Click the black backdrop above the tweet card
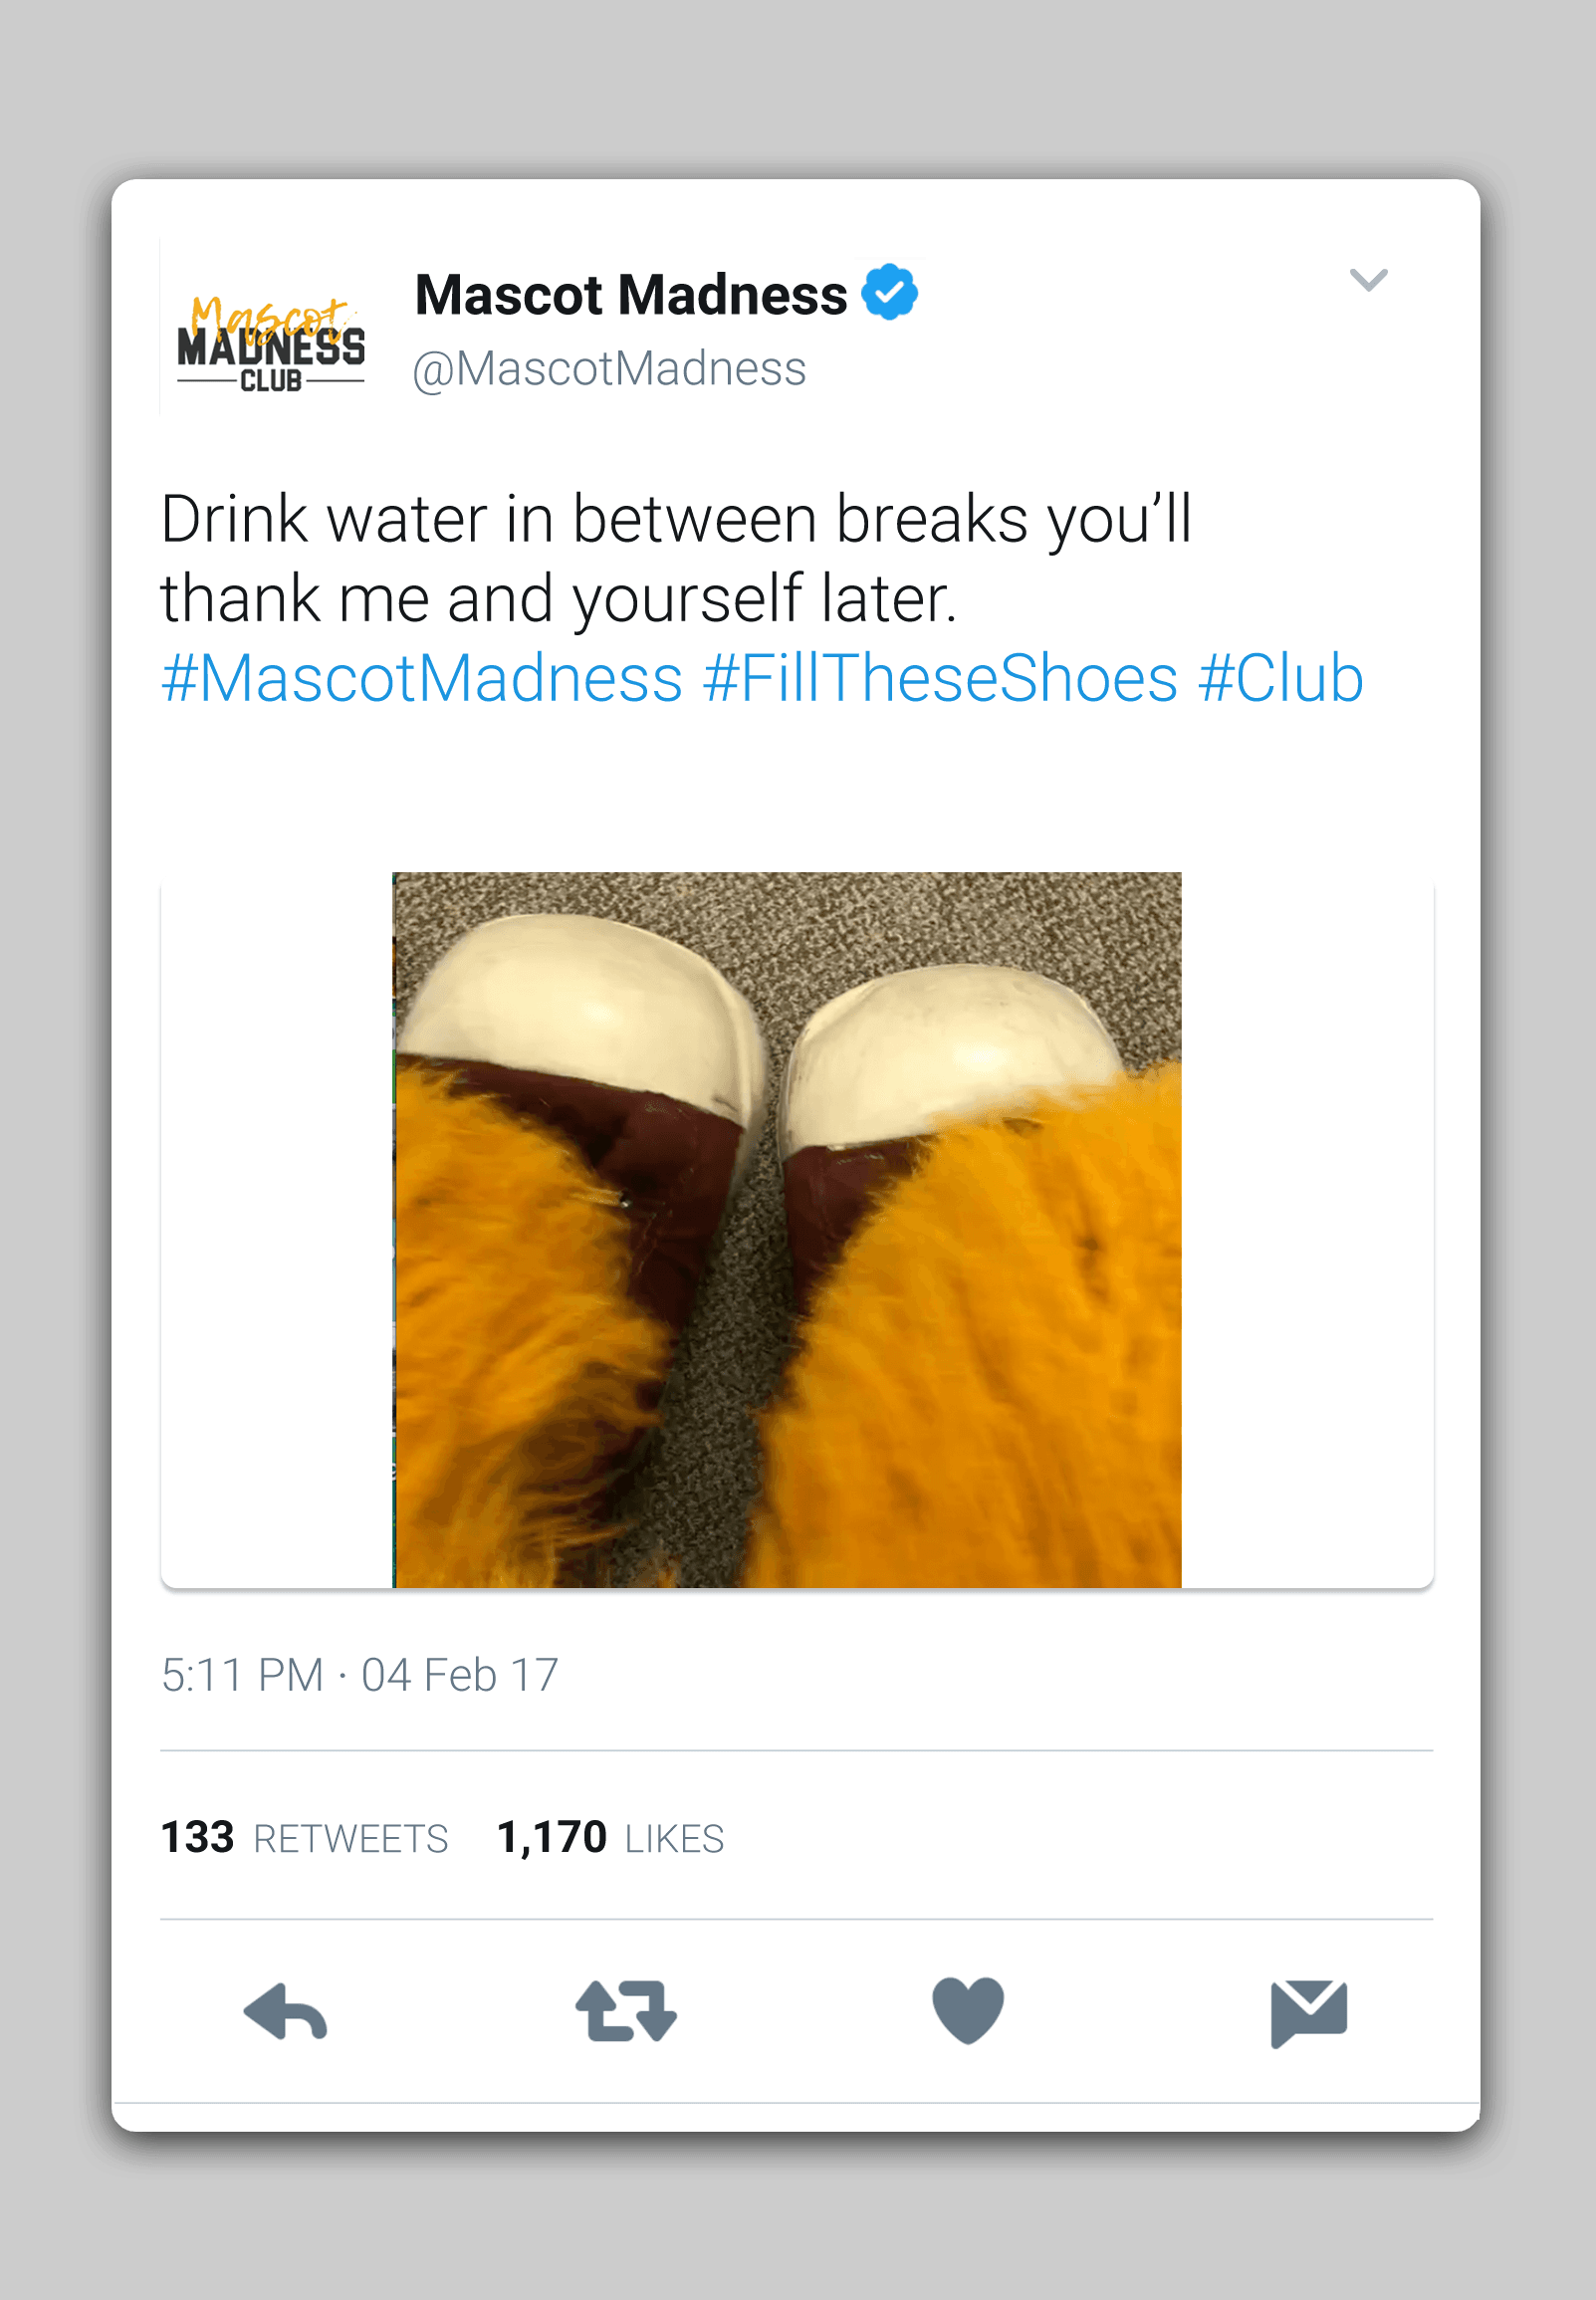 [798, 90]
